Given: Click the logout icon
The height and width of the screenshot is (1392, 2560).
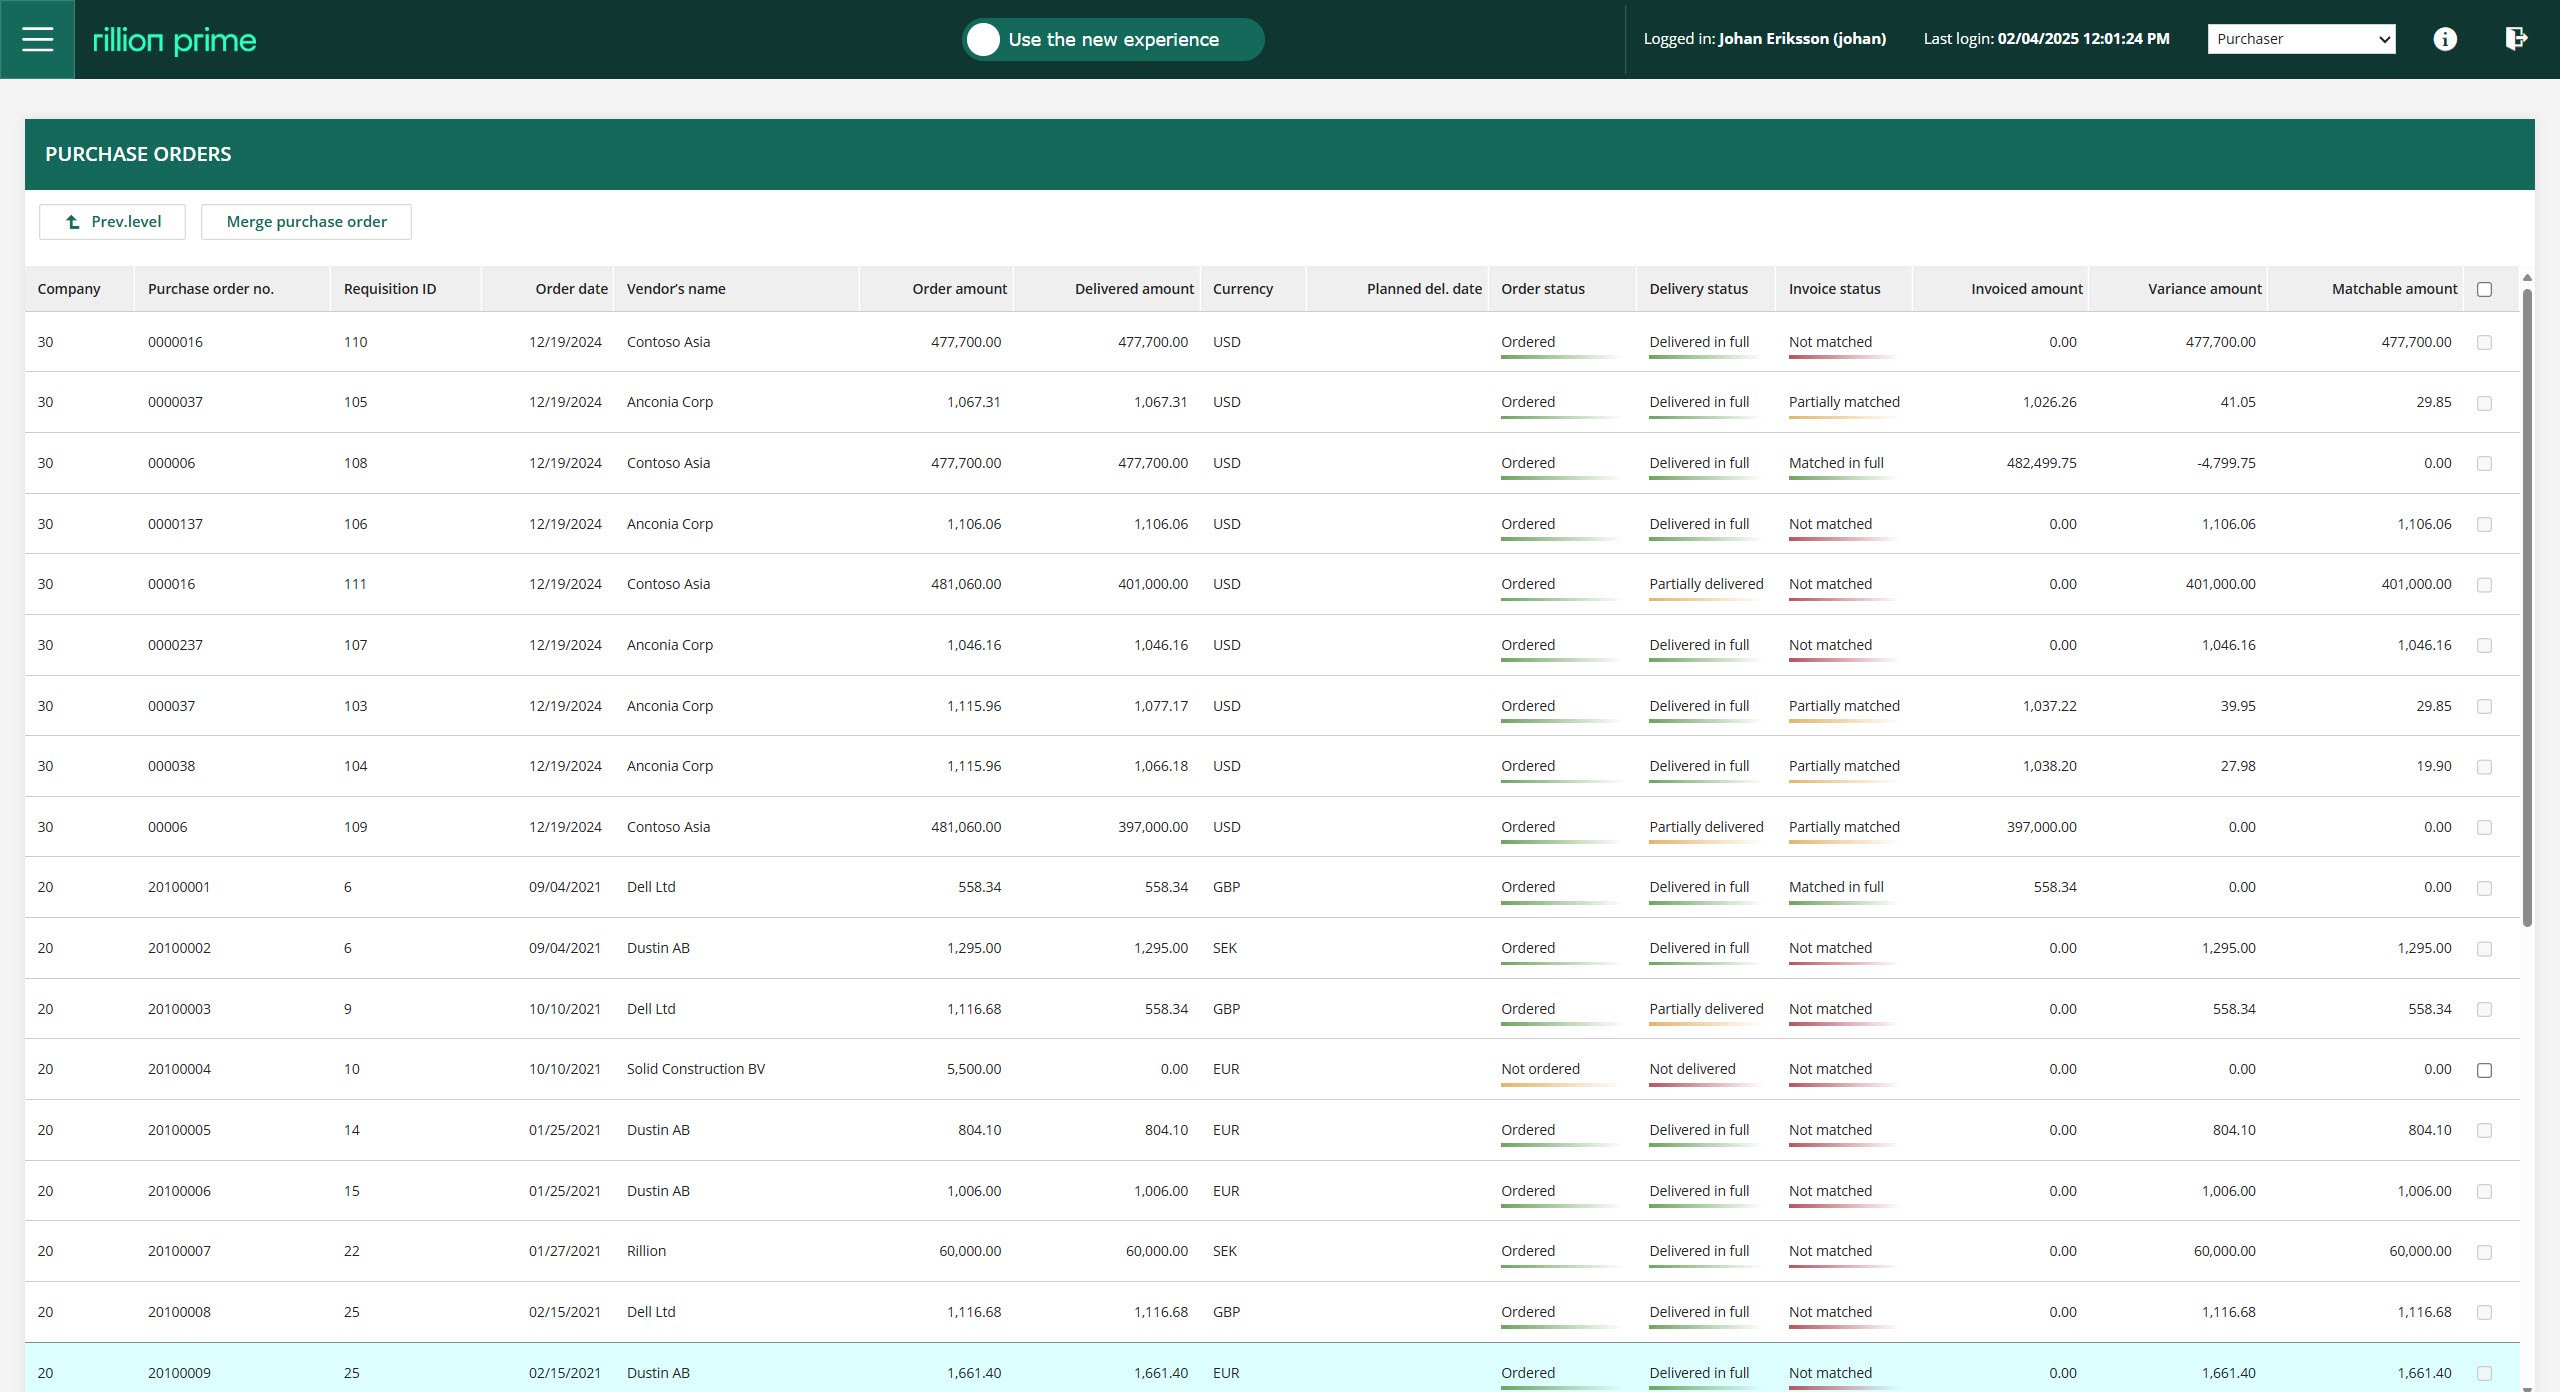Looking at the screenshot, I should 2516,39.
